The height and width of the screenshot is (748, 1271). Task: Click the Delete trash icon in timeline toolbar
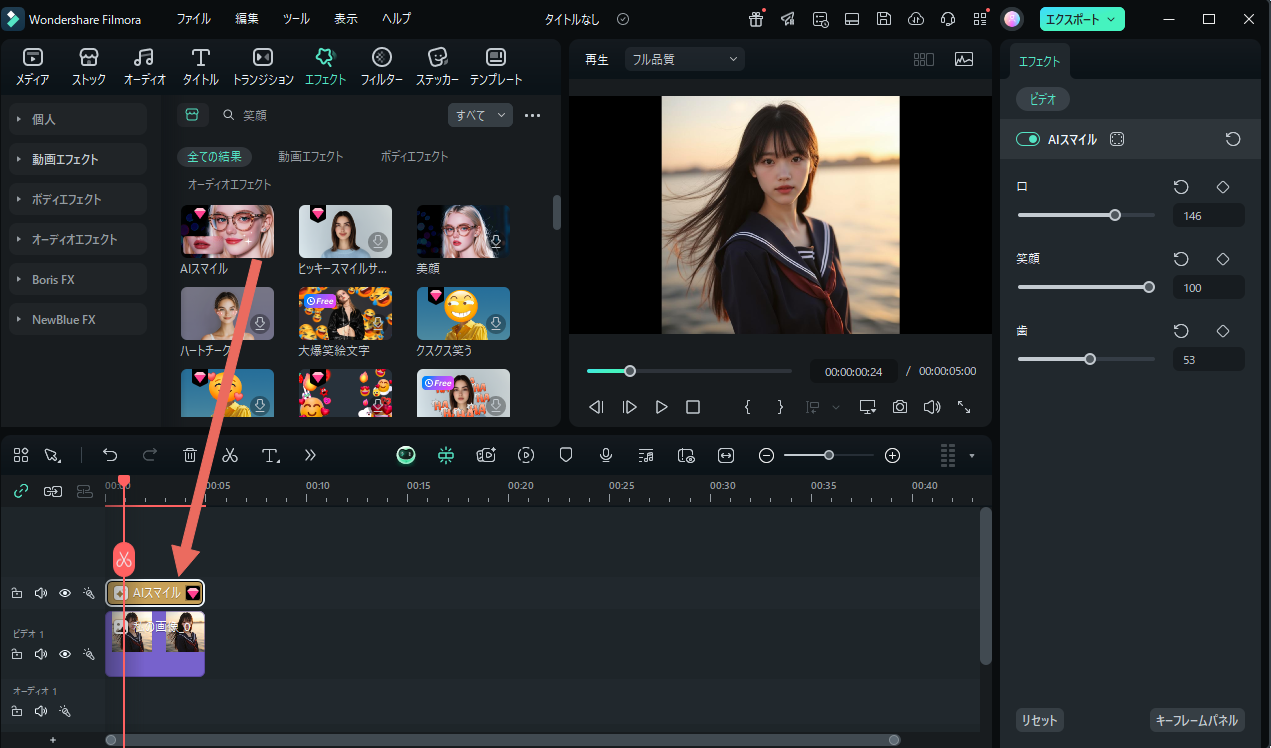coord(190,455)
